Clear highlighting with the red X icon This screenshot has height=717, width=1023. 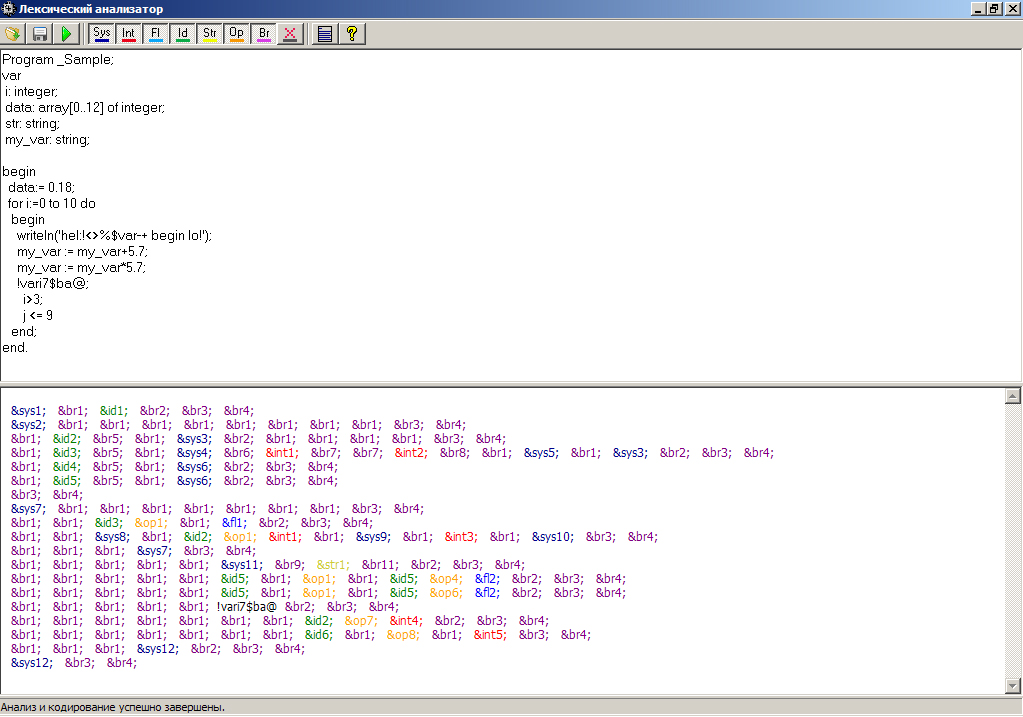click(x=290, y=34)
